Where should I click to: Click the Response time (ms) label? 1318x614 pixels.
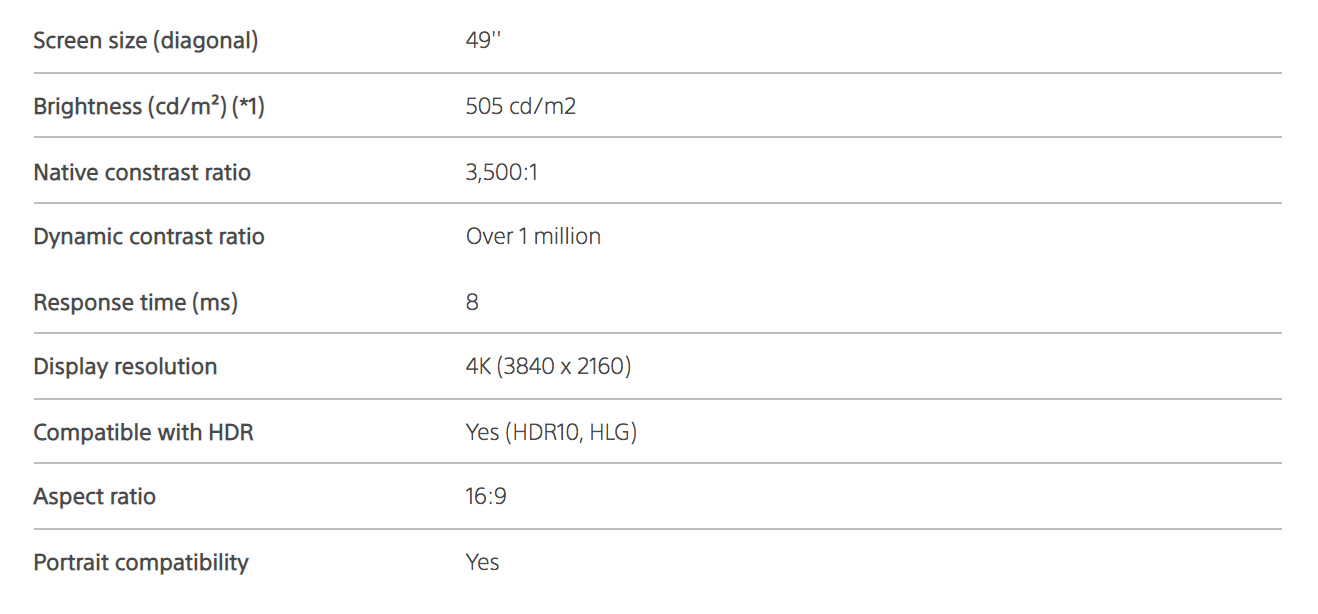[136, 302]
